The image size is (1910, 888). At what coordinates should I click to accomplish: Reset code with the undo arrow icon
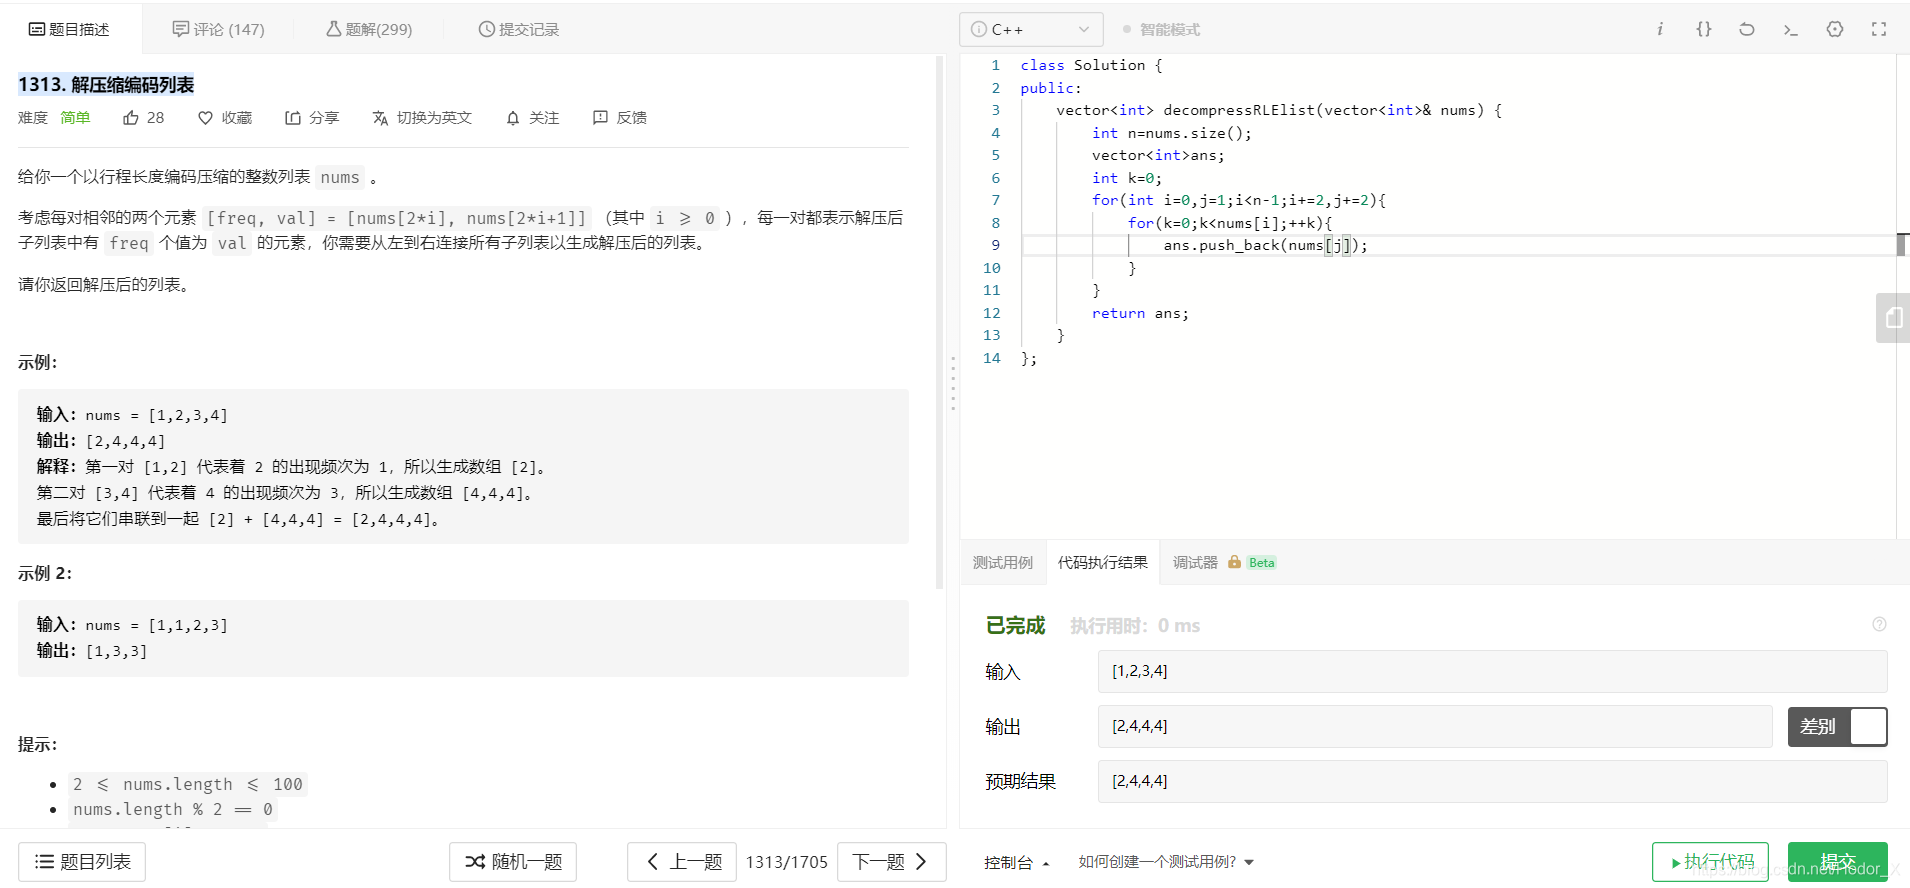coord(1747,29)
